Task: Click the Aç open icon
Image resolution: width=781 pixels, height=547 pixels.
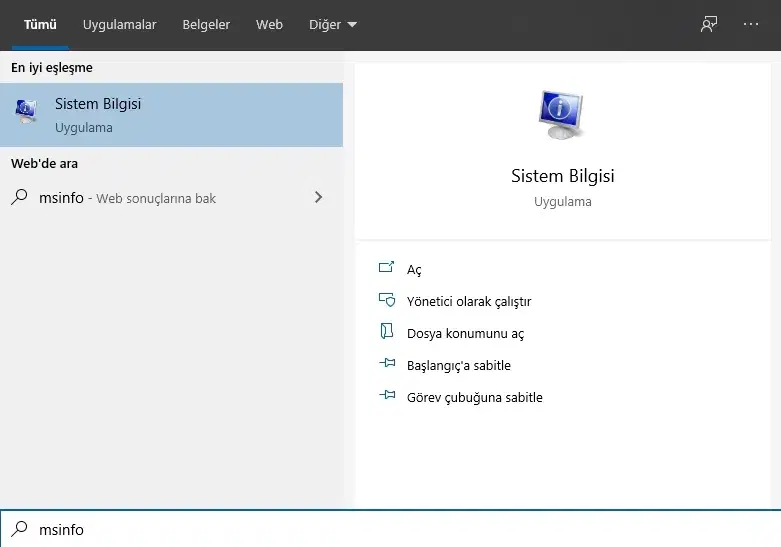Action: pos(387,268)
